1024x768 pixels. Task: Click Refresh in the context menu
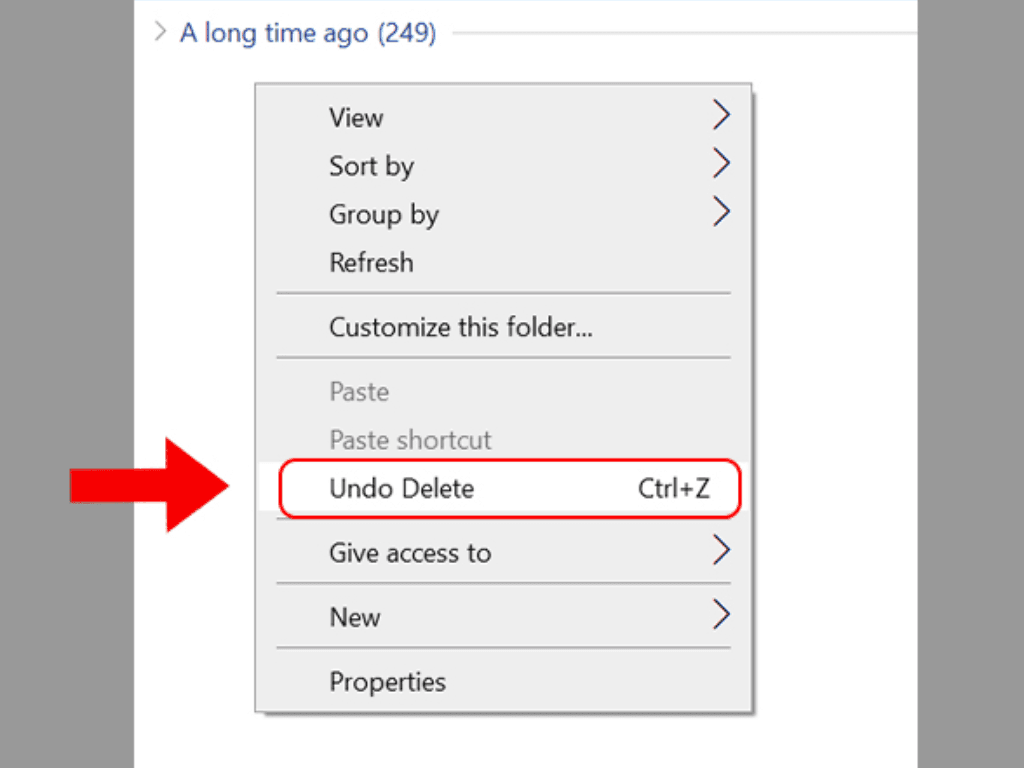pyautogui.click(x=371, y=263)
